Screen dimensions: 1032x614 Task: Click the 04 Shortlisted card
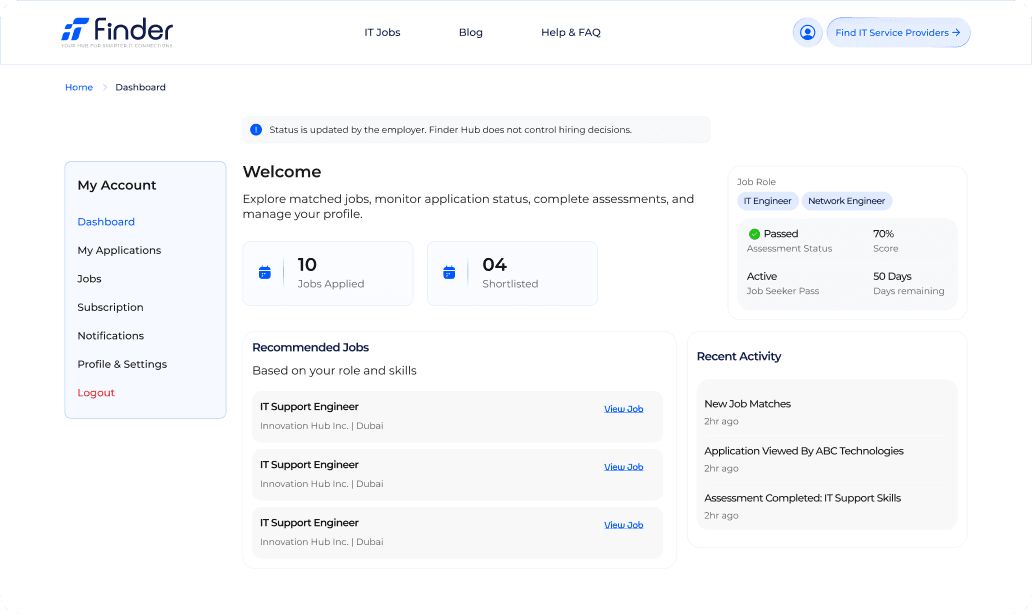[x=512, y=273]
